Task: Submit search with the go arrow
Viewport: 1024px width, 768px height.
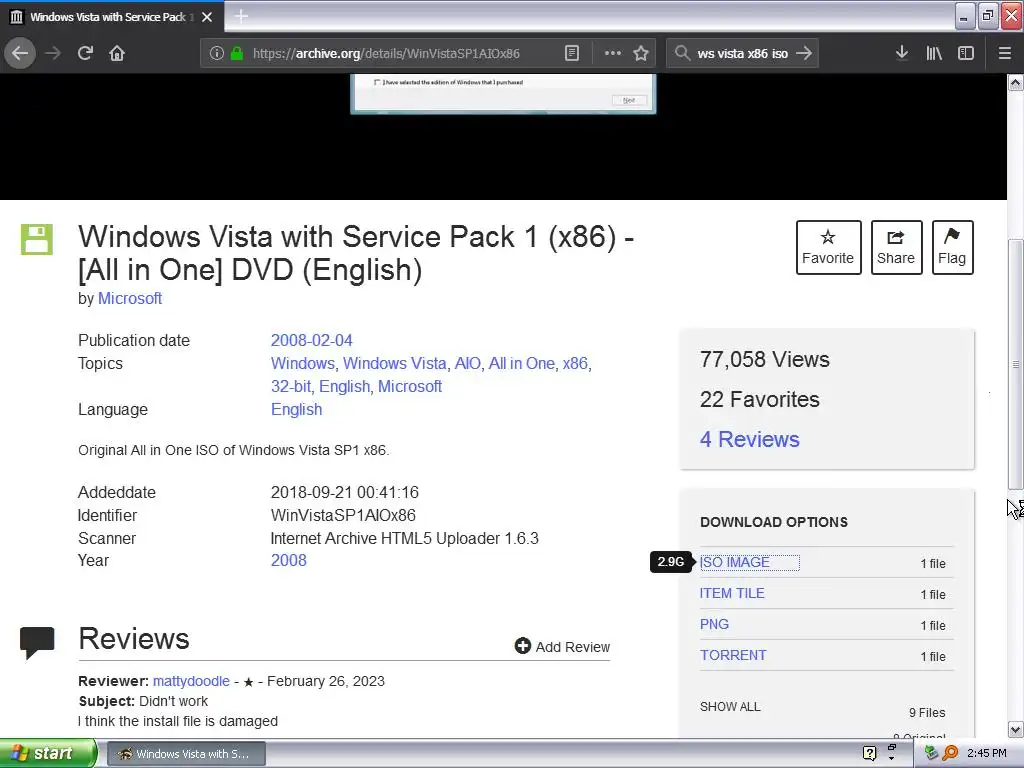Action: click(x=804, y=54)
